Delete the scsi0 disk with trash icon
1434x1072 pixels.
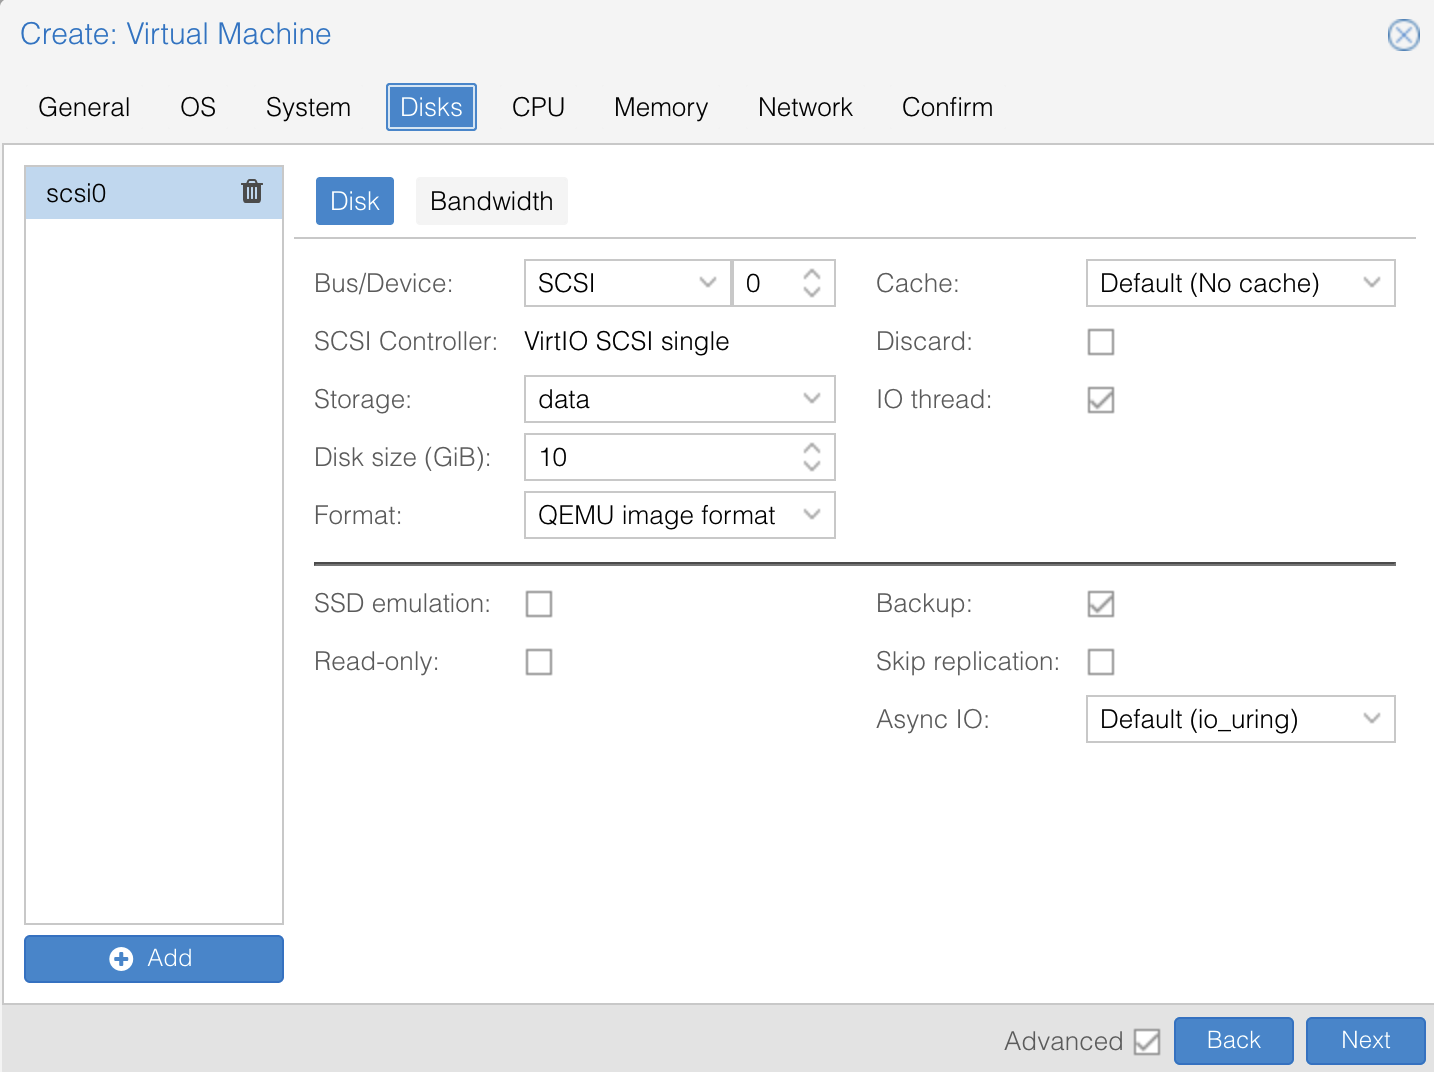252,192
